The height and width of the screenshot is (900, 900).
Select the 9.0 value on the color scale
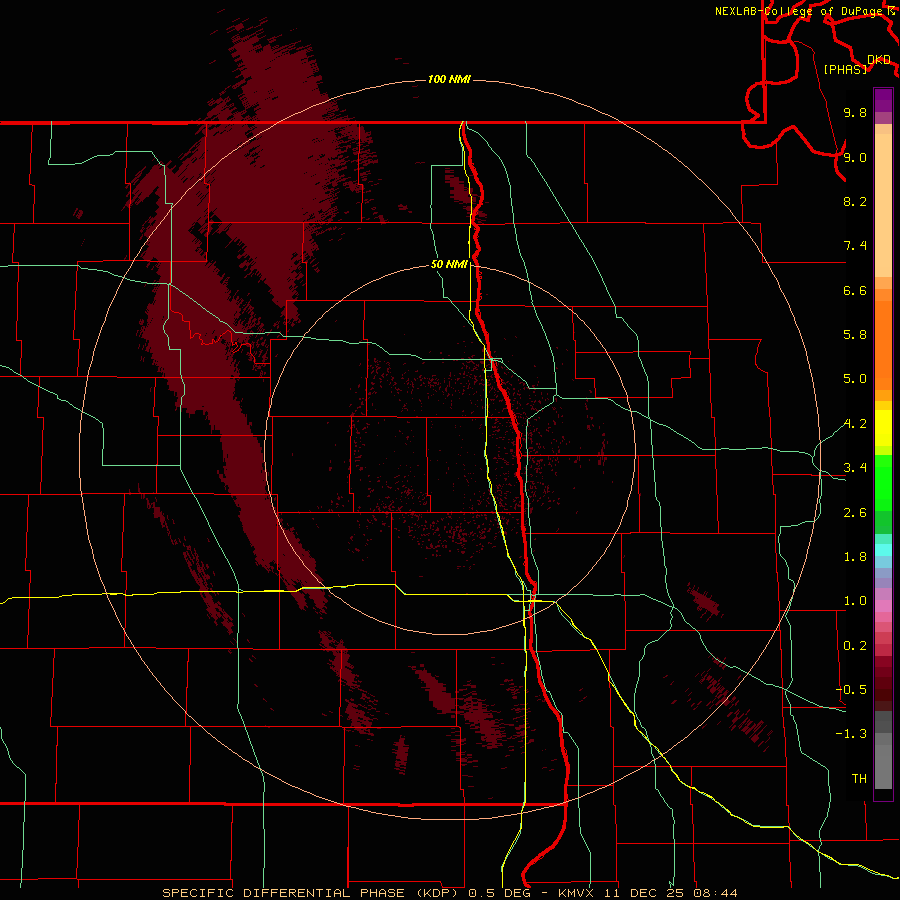[x=855, y=158]
